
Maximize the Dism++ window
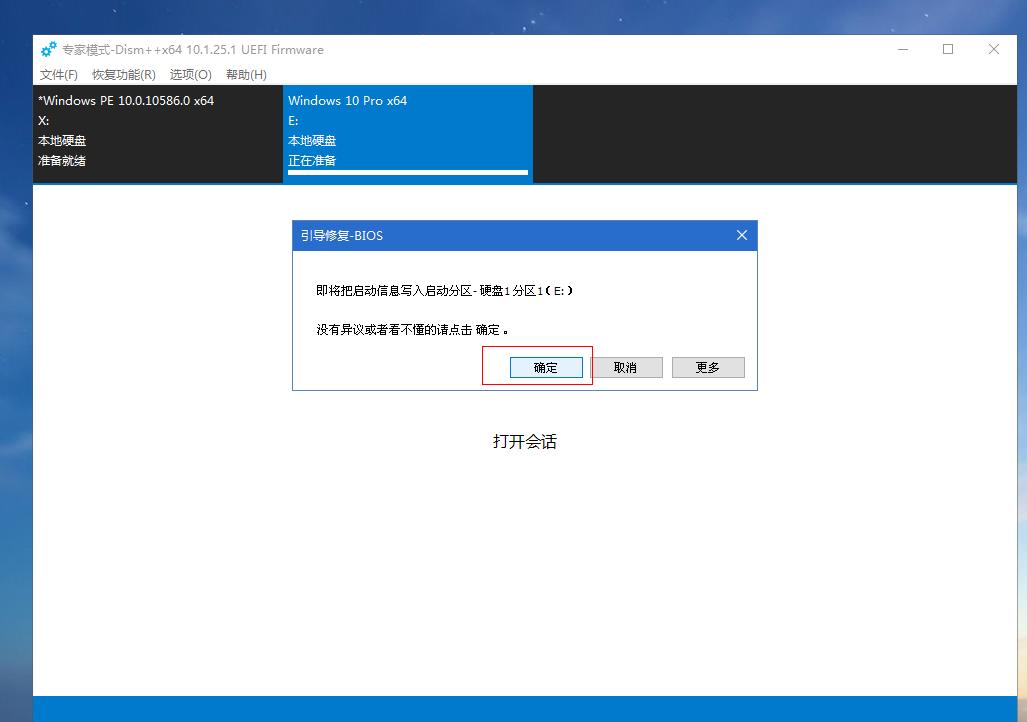948,49
